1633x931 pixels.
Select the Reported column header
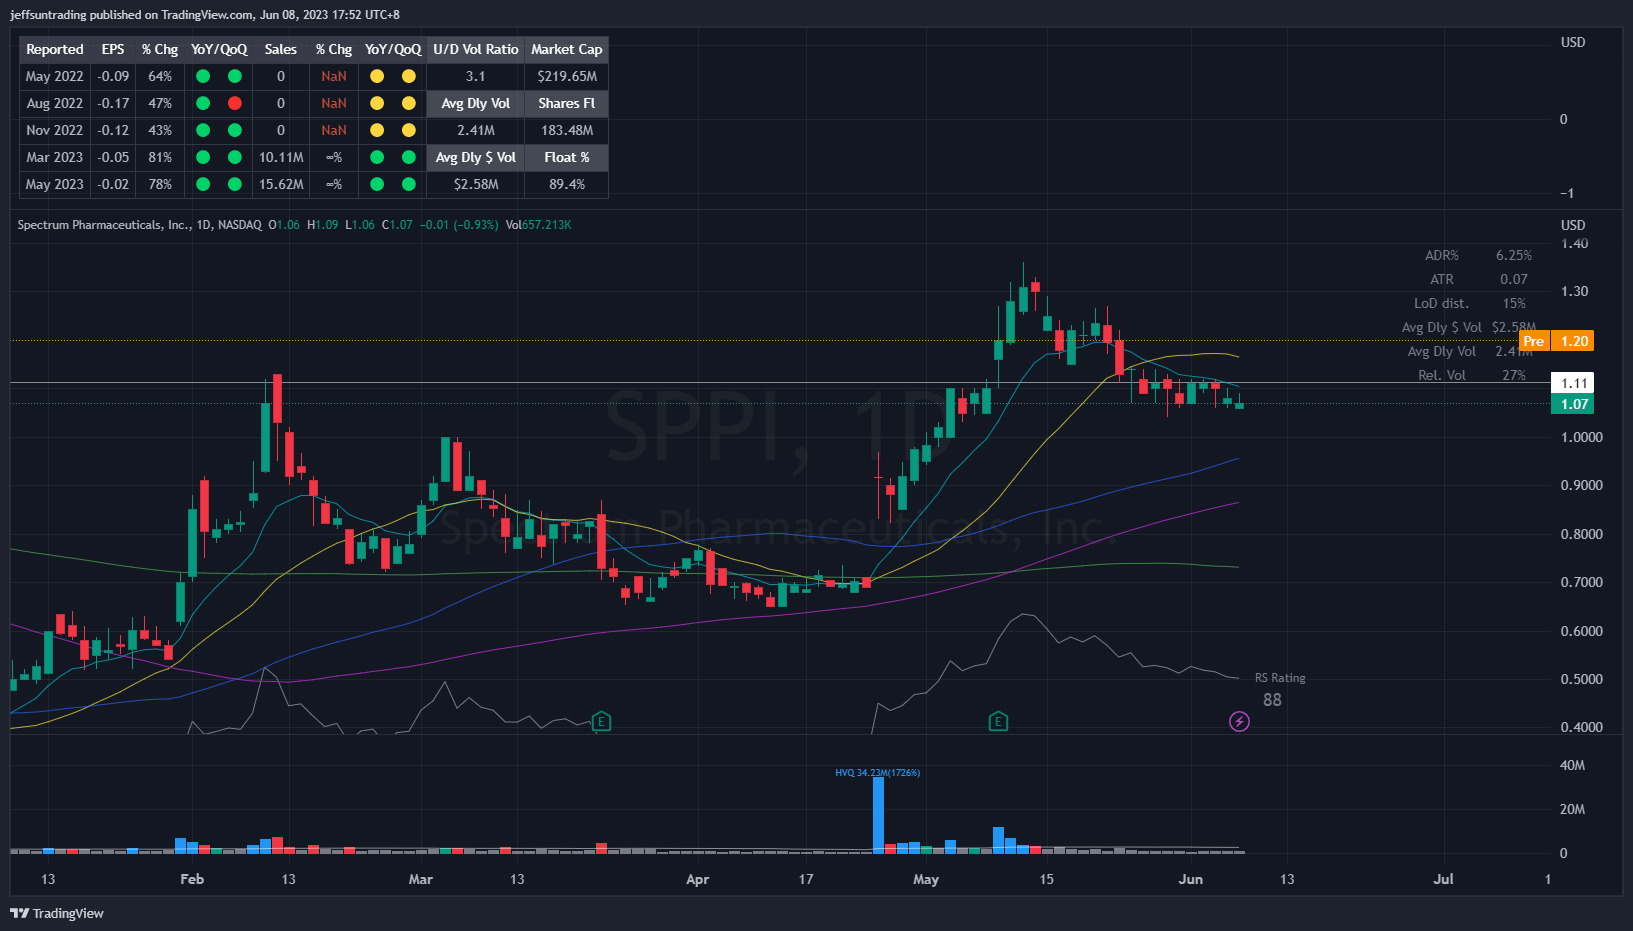point(55,49)
